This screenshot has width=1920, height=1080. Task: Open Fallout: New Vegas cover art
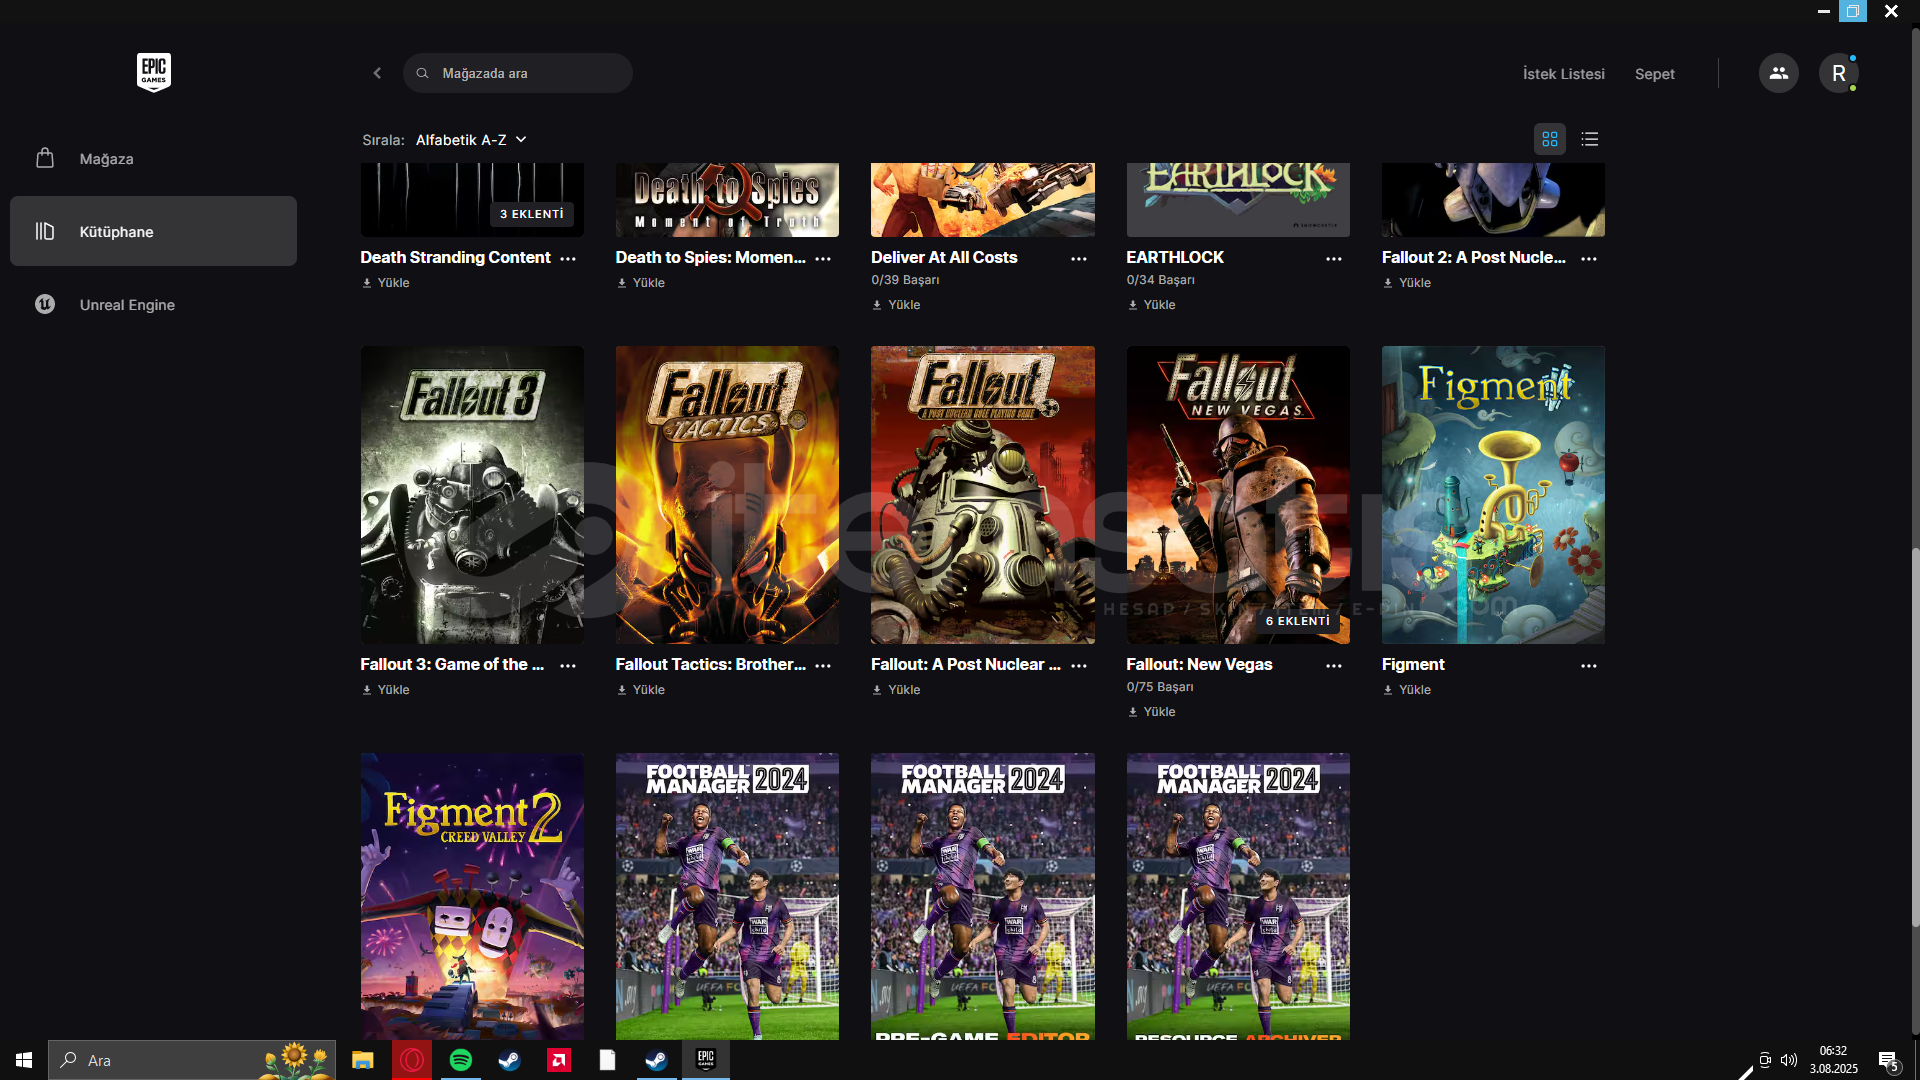click(x=1238, y=495)
